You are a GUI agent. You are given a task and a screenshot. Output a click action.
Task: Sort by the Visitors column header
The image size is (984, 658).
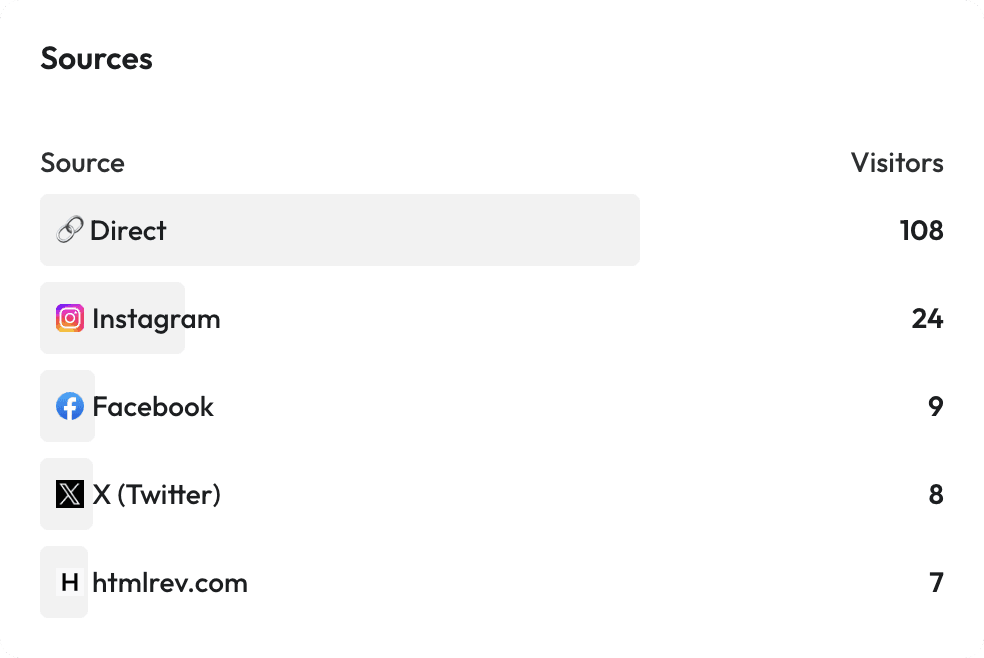coord(896,163)
